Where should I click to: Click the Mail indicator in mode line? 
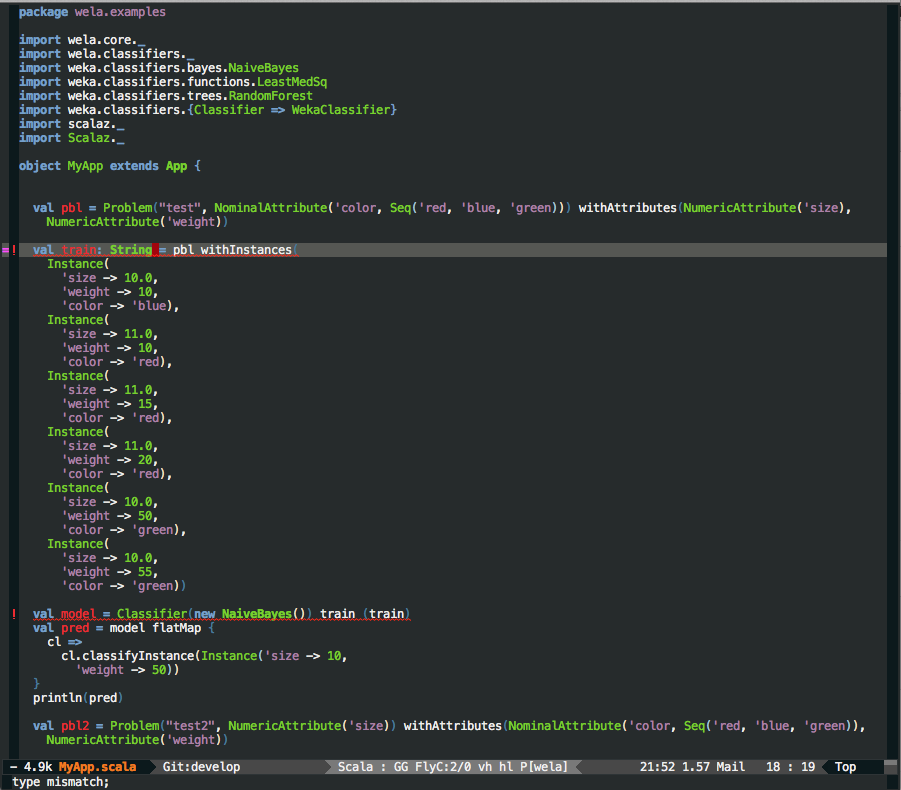pyautogui.click(x=730, y=767)
